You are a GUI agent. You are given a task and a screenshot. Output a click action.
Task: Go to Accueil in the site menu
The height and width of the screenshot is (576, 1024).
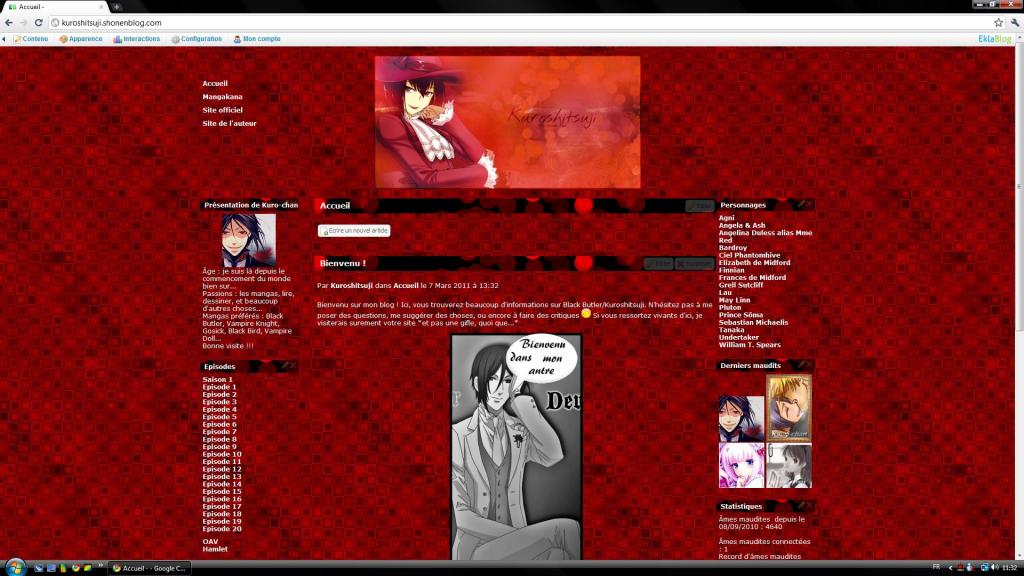(215, 84)
